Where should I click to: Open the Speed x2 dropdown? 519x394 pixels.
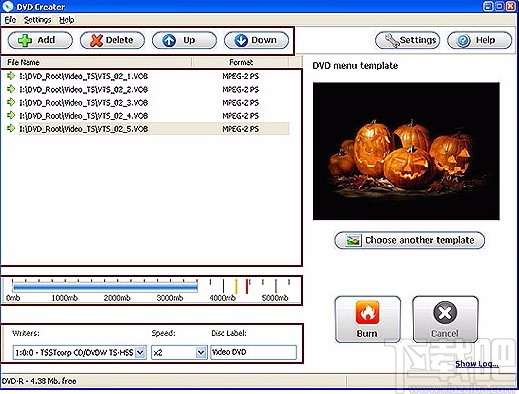tap(201, 352)
